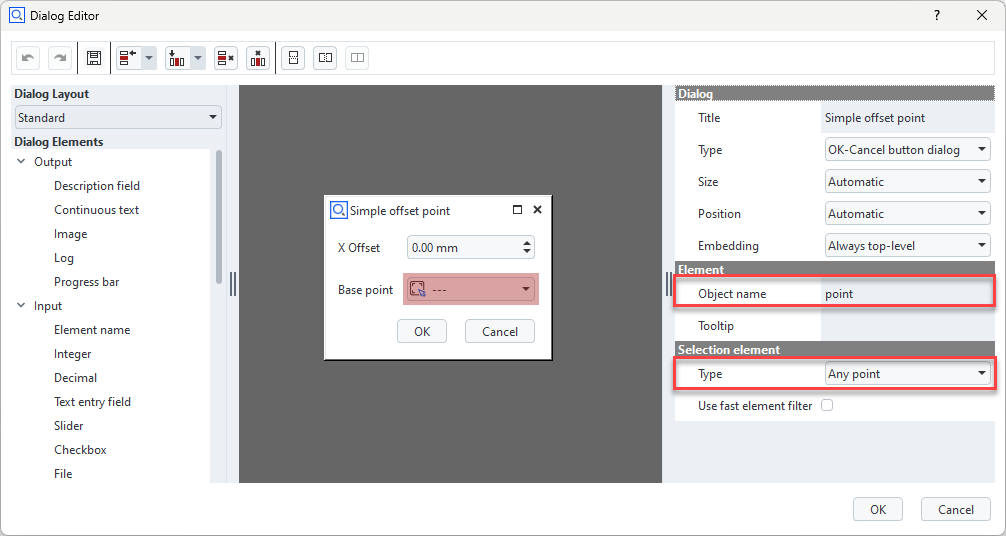
Task: Click the undo arrow in the toolbar
Action: [28, 58]
